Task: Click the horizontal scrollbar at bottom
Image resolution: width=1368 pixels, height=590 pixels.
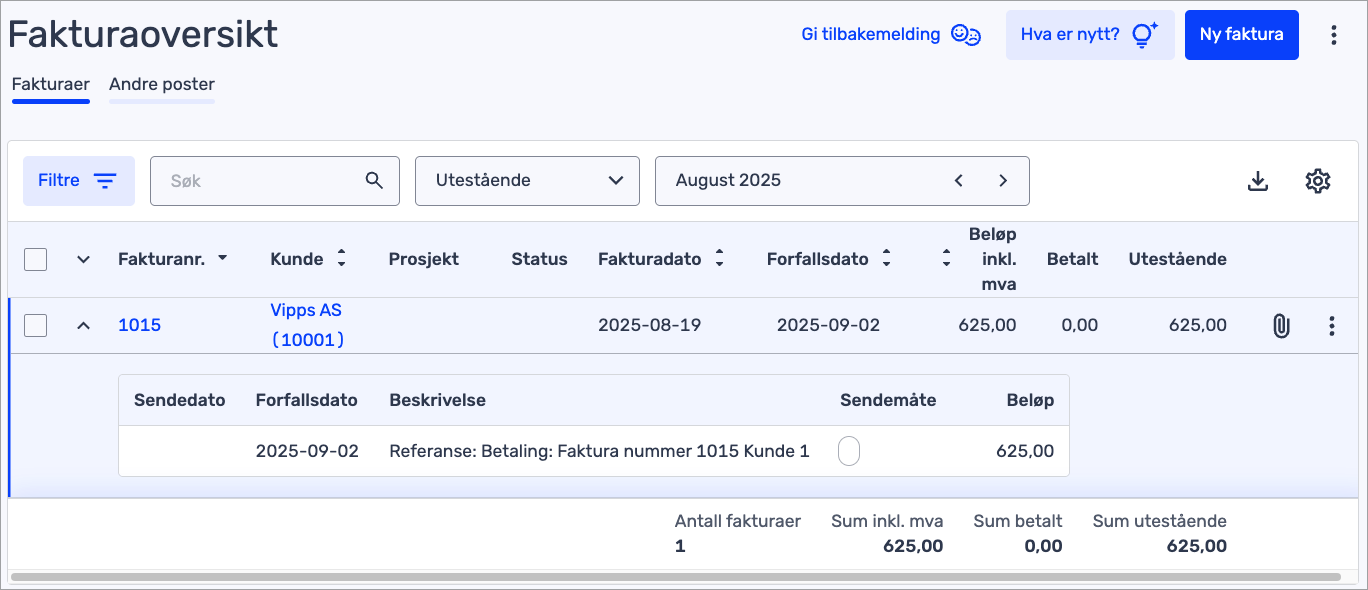Action: click(675, 577)
